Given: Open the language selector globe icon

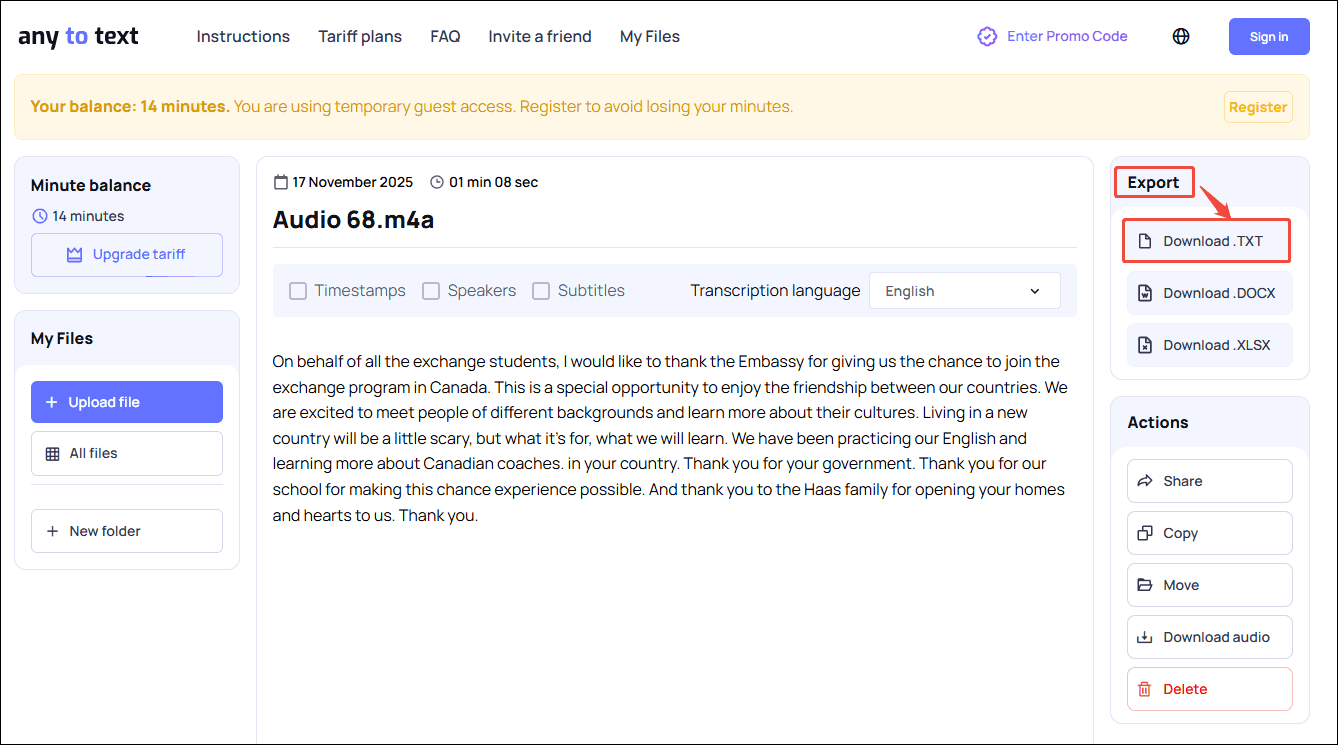Looking at the screenshot, I should pyautogui.click(x=1181, y=36).
